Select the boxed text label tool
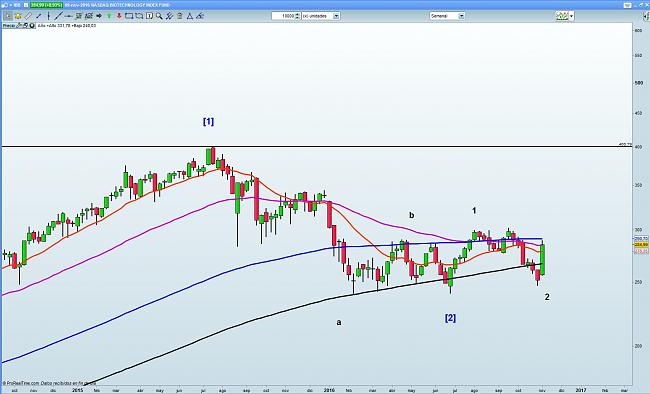 [149, 16]
